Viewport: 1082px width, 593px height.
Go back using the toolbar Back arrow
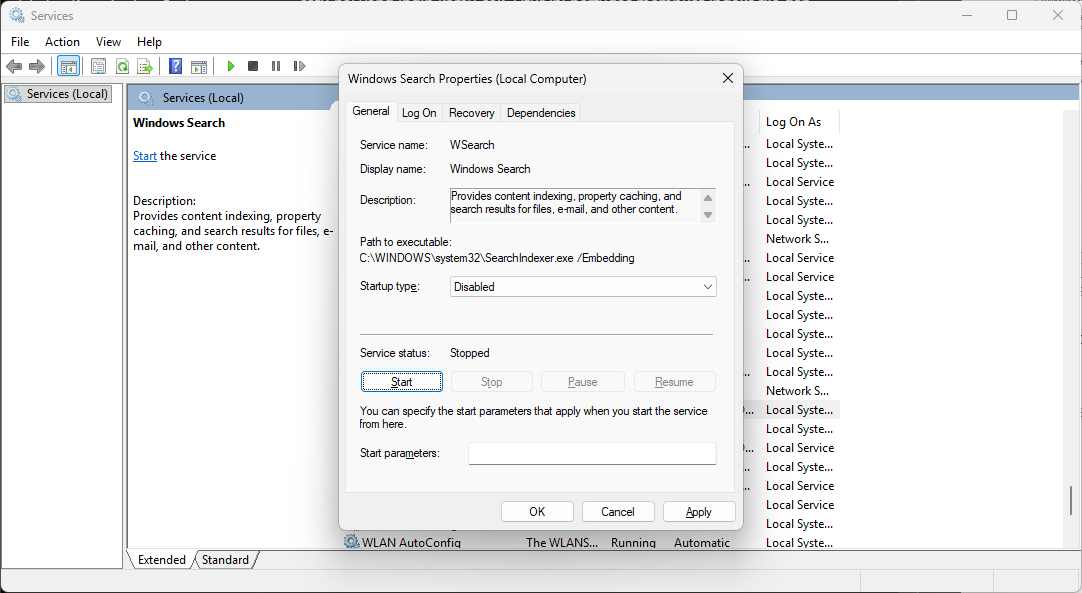point(14,66)
